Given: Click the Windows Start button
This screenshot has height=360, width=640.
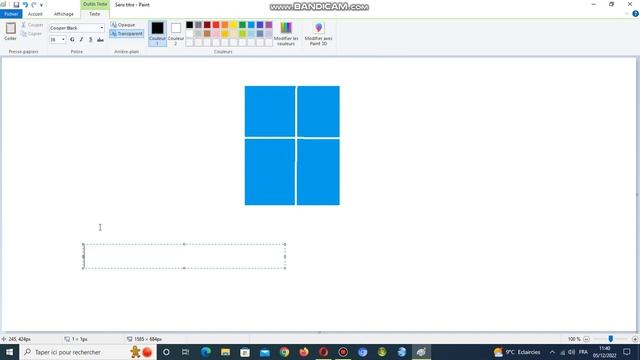Looking at the screenshot, I should tap(9, 352).
